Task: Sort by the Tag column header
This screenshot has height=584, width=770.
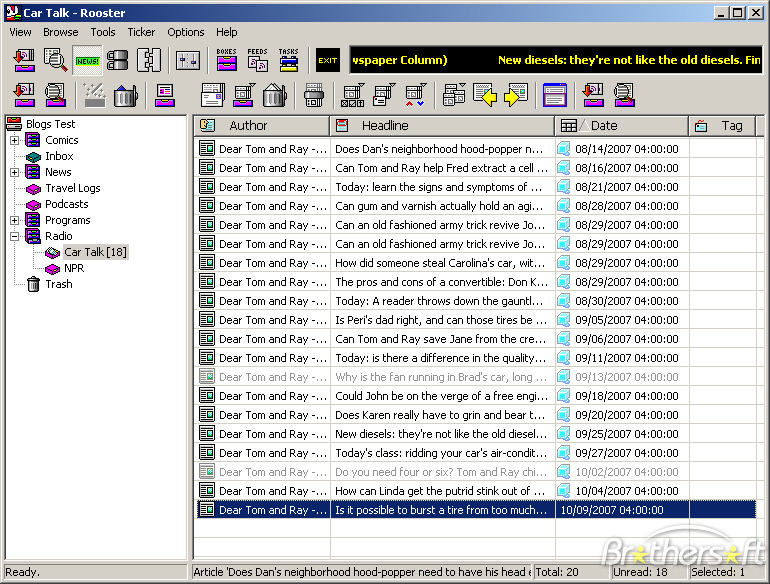Action: coord(722,126)
